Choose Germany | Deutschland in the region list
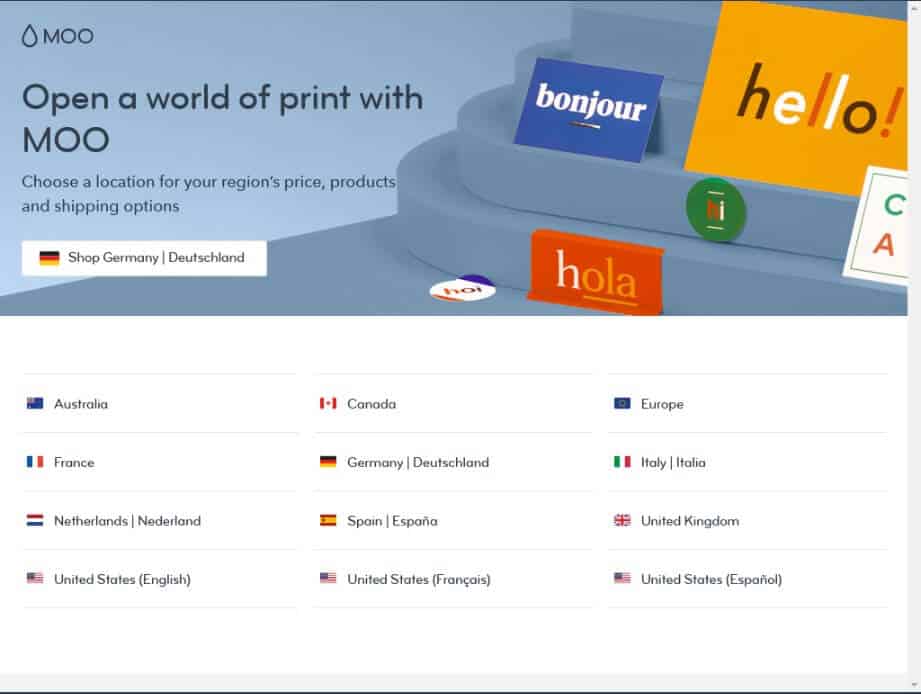The width and height of the screenshot is (921, 694). 418,463
